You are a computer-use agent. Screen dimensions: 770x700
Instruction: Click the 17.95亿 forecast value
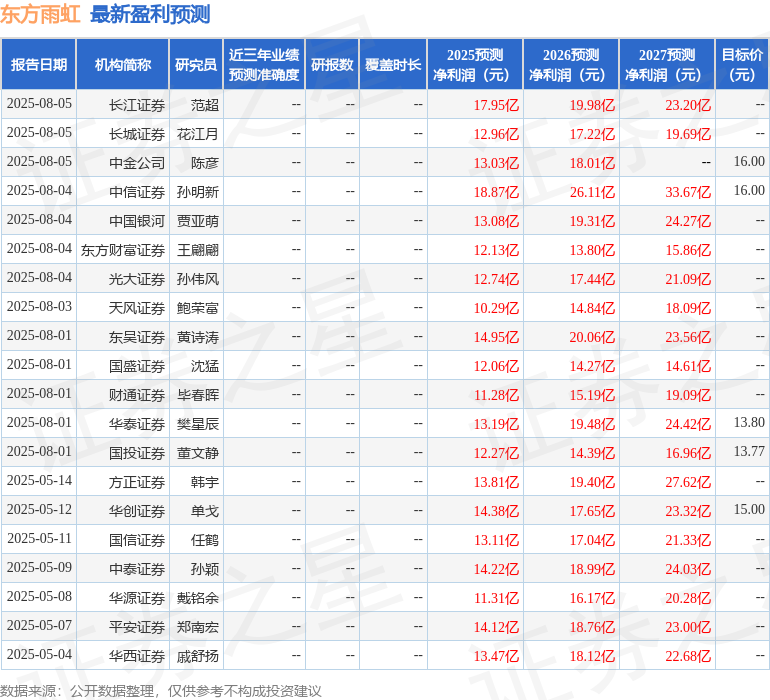[496, 105]
